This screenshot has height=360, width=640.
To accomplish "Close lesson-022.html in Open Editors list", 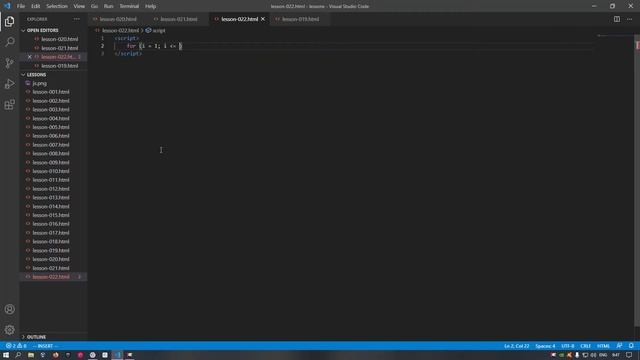I will (x=29, y=57).
